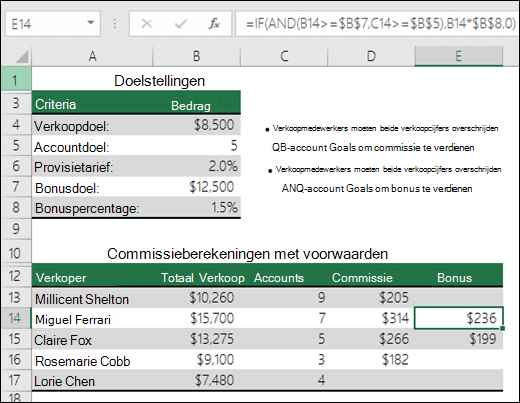This screenshot has width=520, height=403.
Task: Select row 16 header
Action: tap(16, 360)
